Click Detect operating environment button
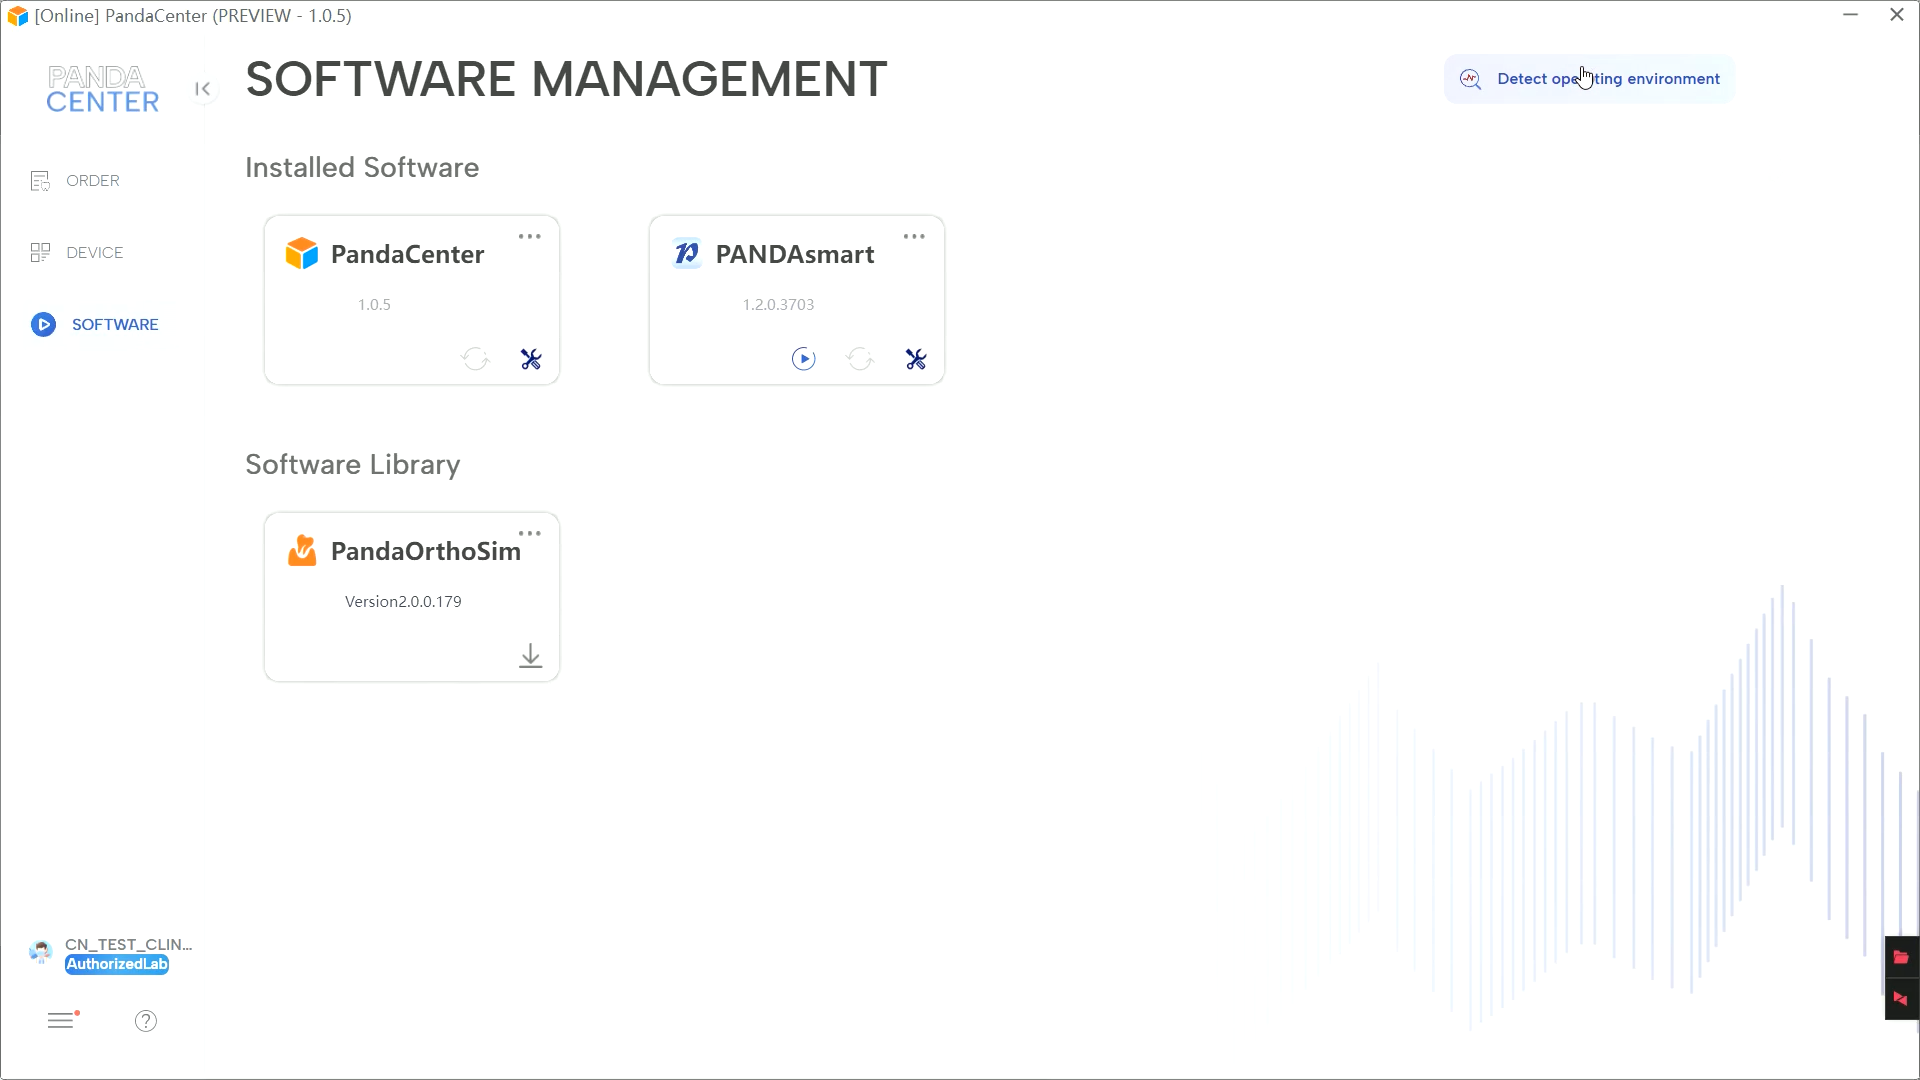Image resolution: width=1920 pixels, height=1080 pixels. (x=1589, y=79)
